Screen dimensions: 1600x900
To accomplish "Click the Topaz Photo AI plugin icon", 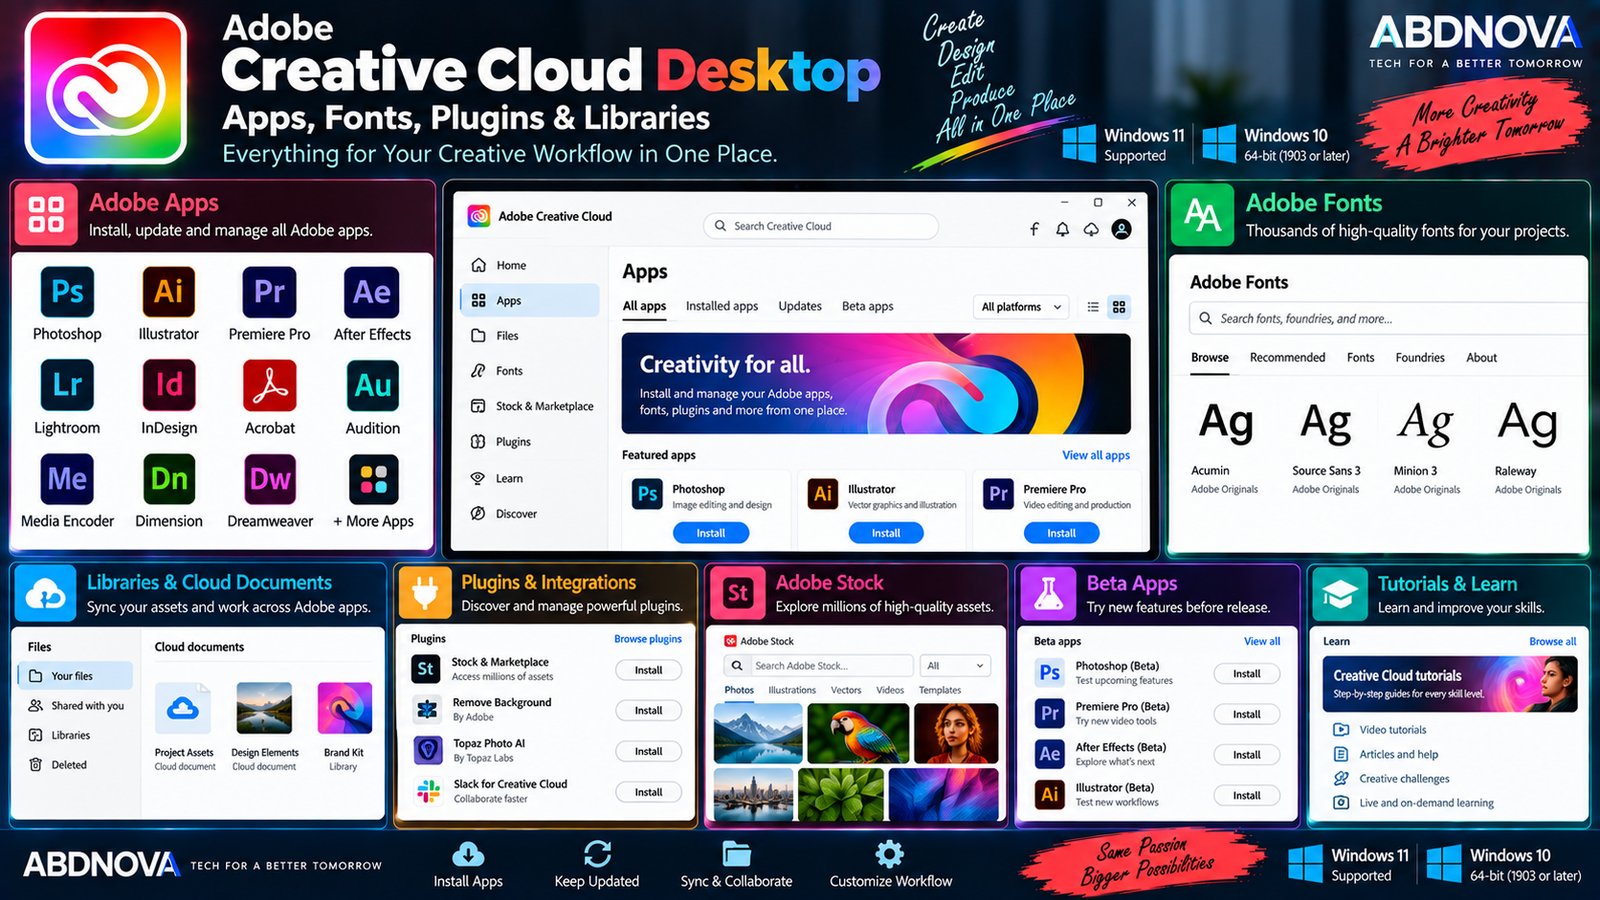I will click(x=428, y=750).
